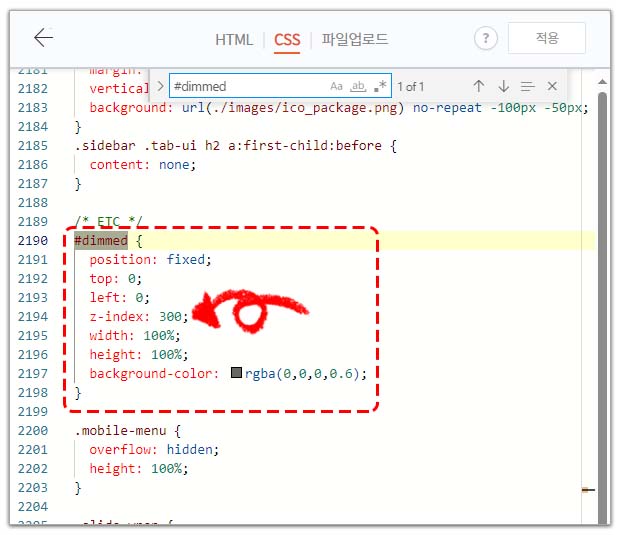Click the 'position: fixed;' line
The image size is (620, 535).
[150, 259]
